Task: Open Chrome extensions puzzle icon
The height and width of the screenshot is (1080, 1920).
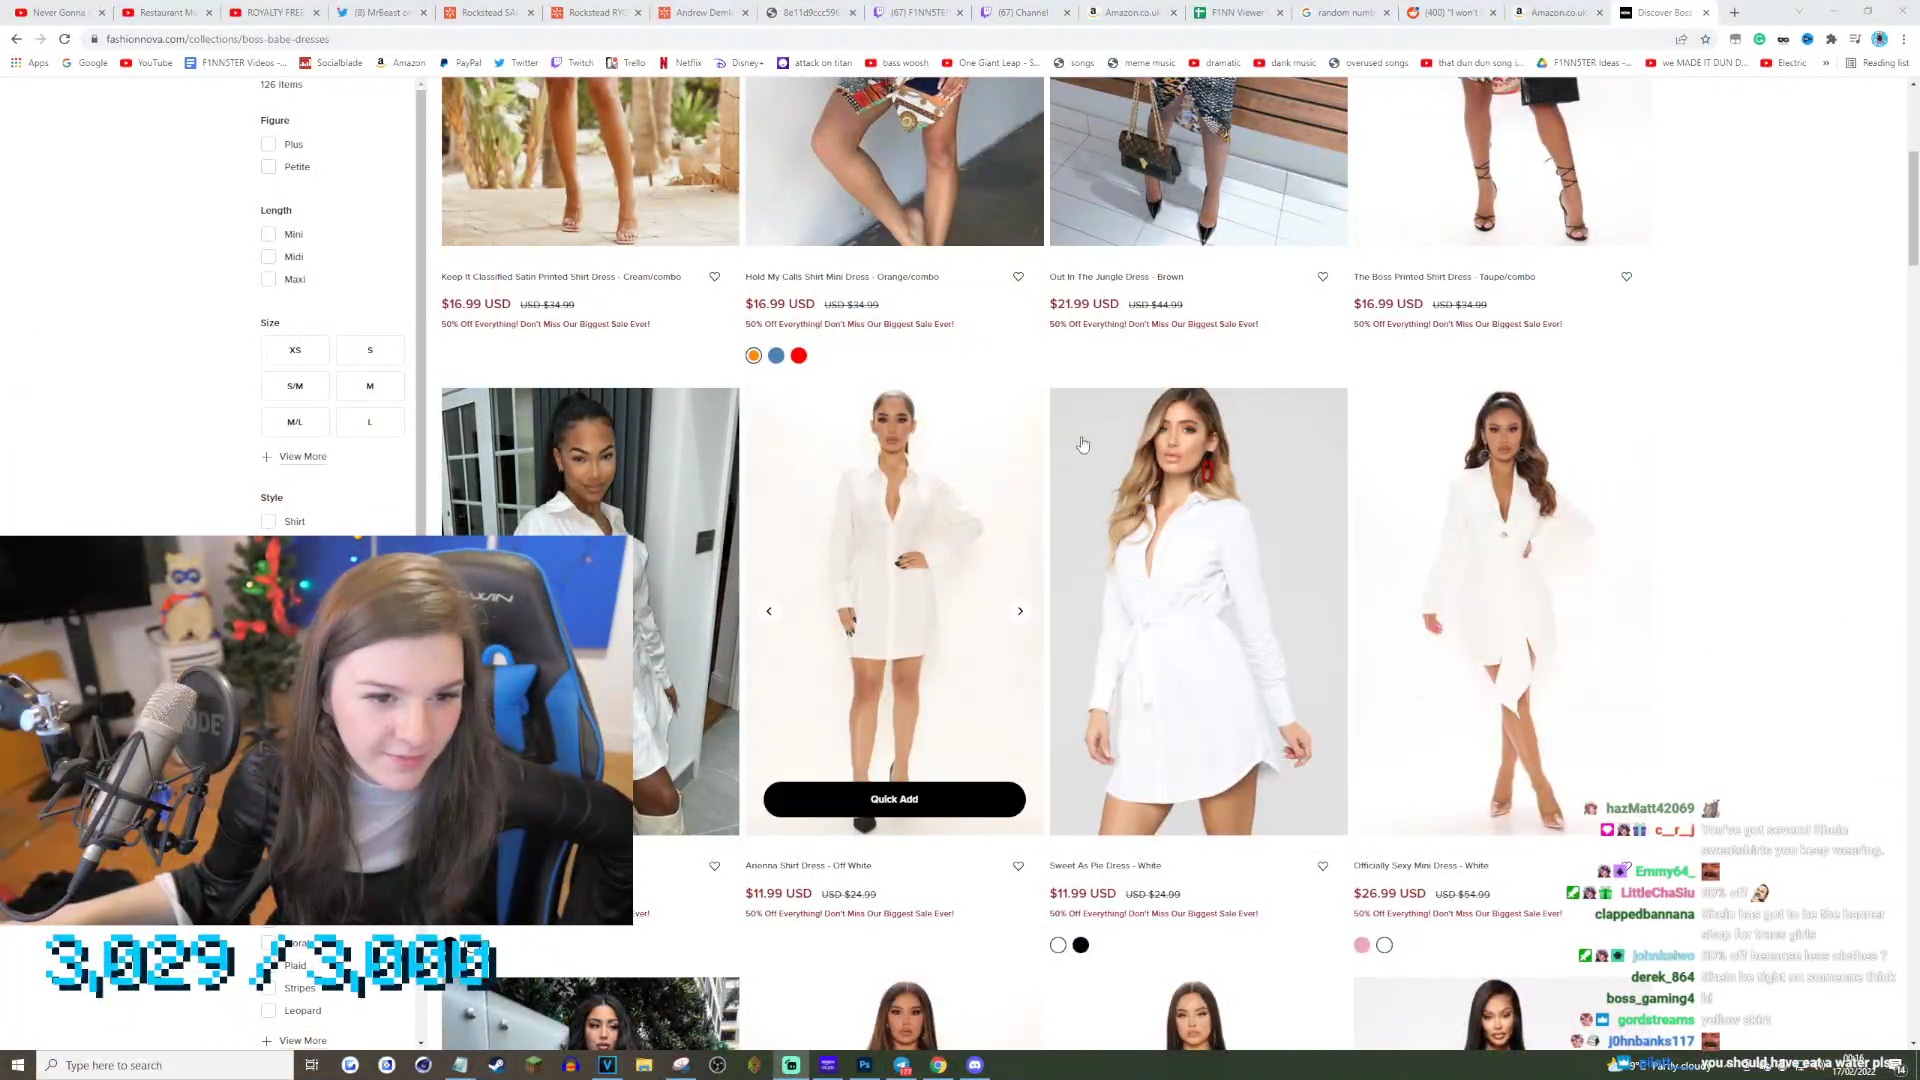Action: [1831, 39]
